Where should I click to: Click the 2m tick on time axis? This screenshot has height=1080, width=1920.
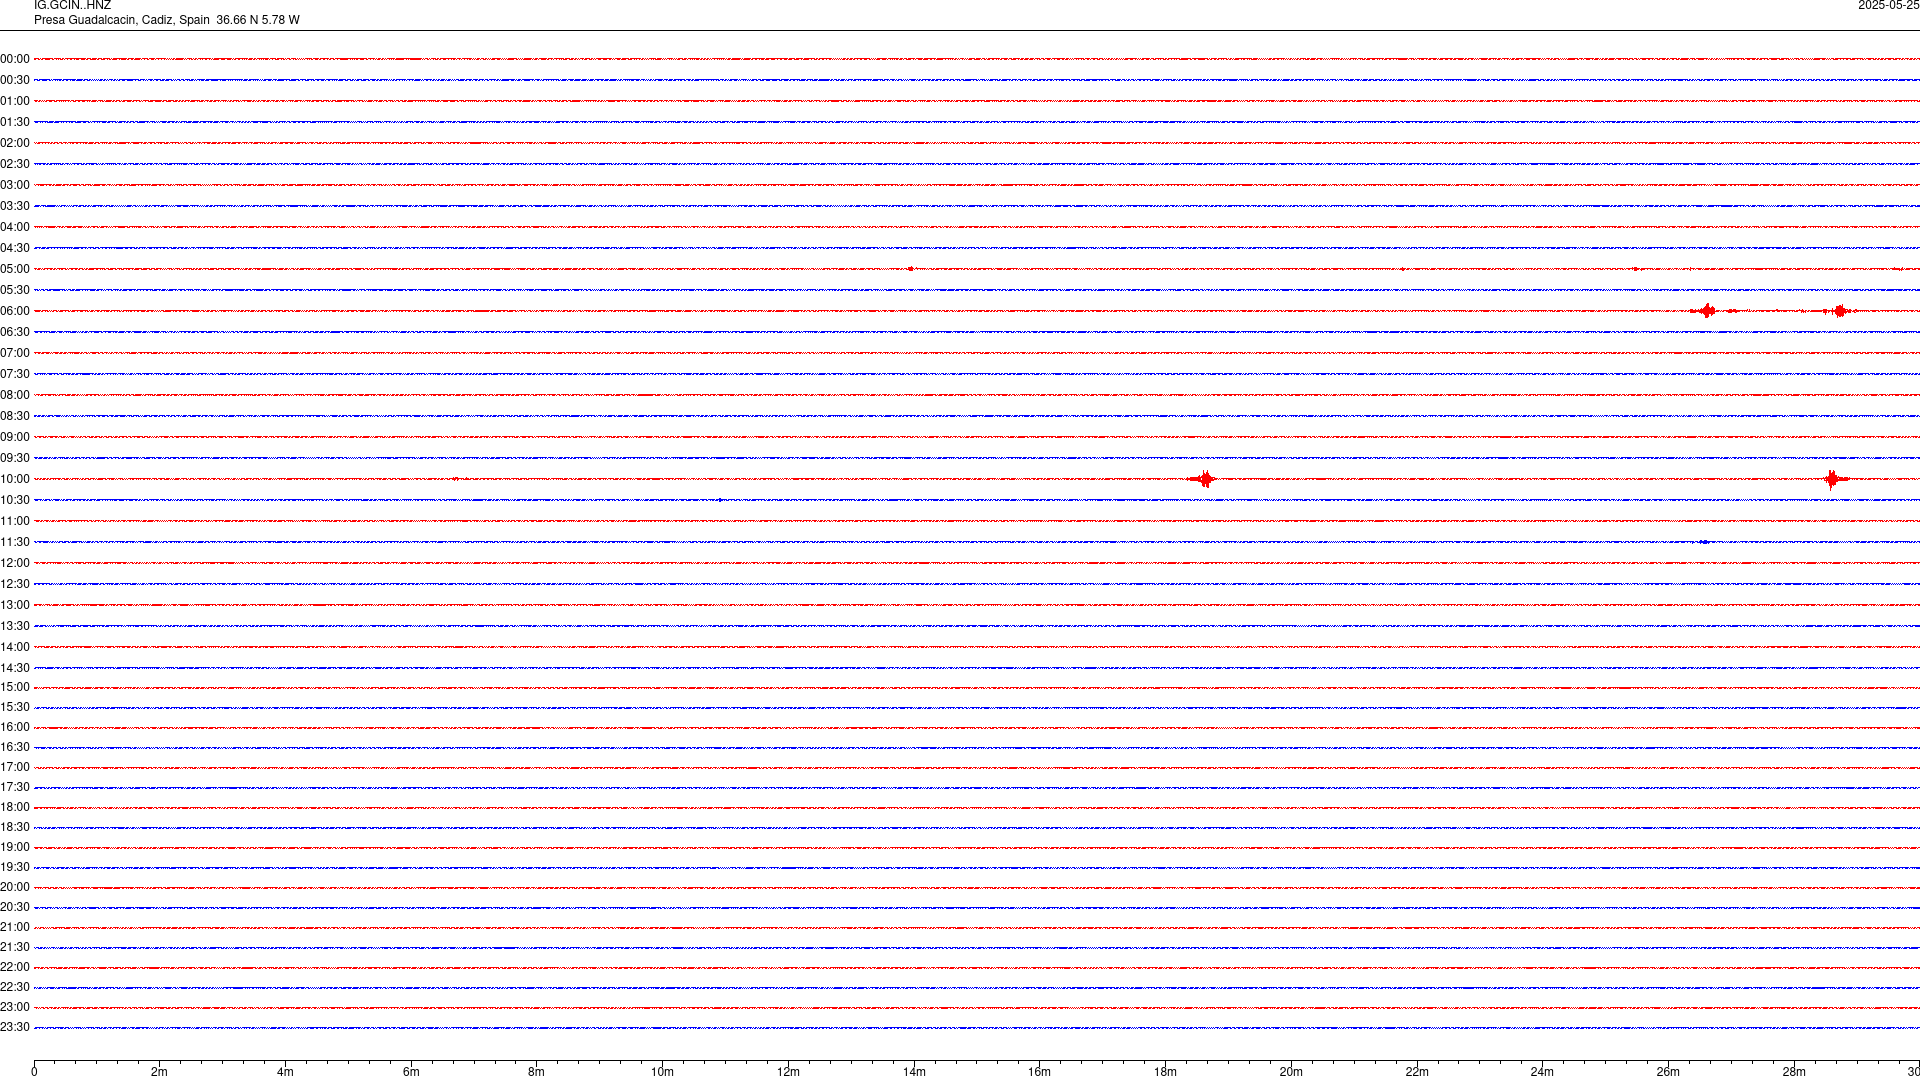point(159,1072)
